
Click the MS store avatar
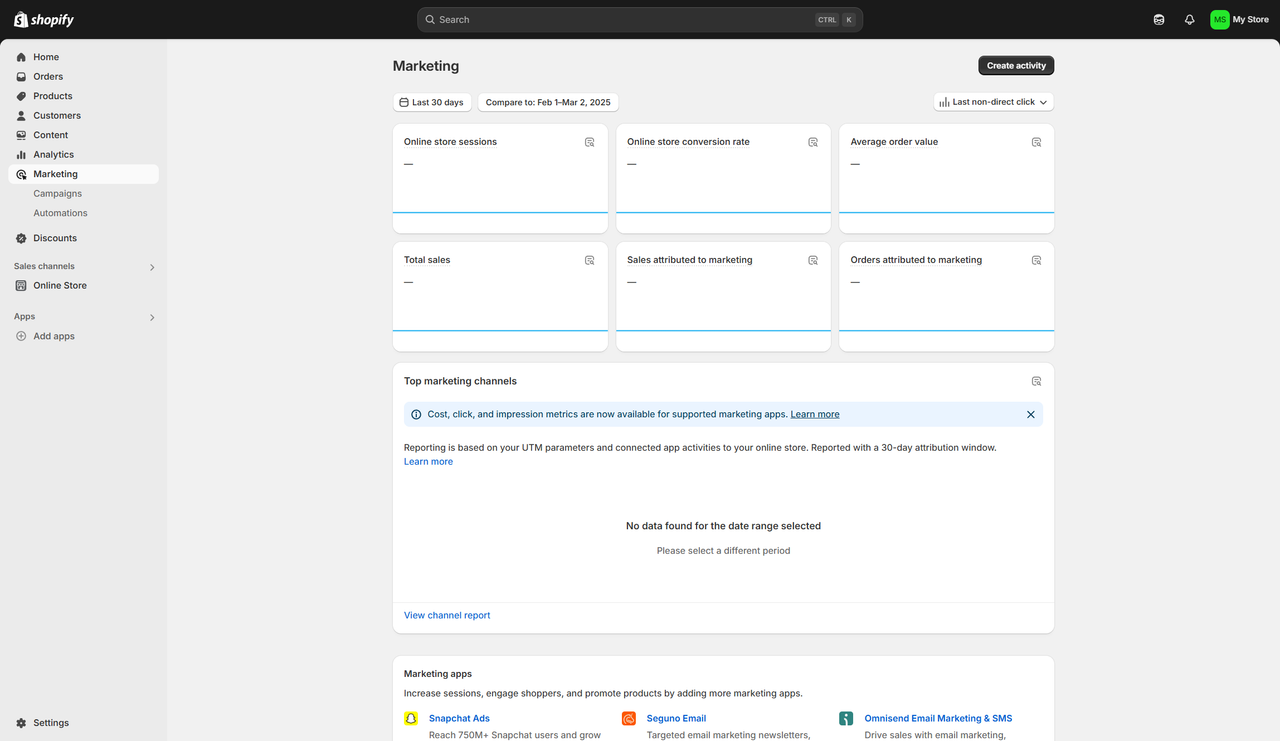[1219, 20]
